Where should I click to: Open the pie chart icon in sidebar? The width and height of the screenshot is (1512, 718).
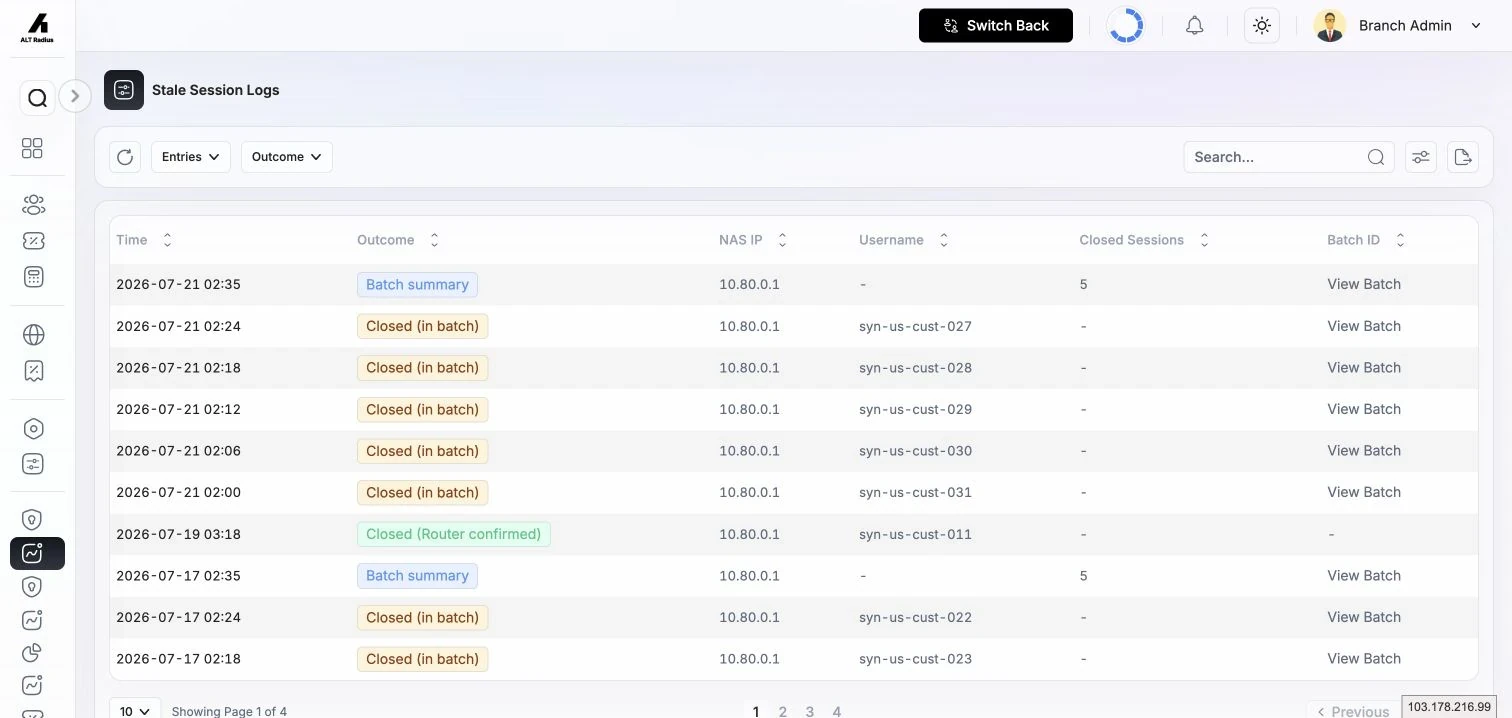coord(33,653)
